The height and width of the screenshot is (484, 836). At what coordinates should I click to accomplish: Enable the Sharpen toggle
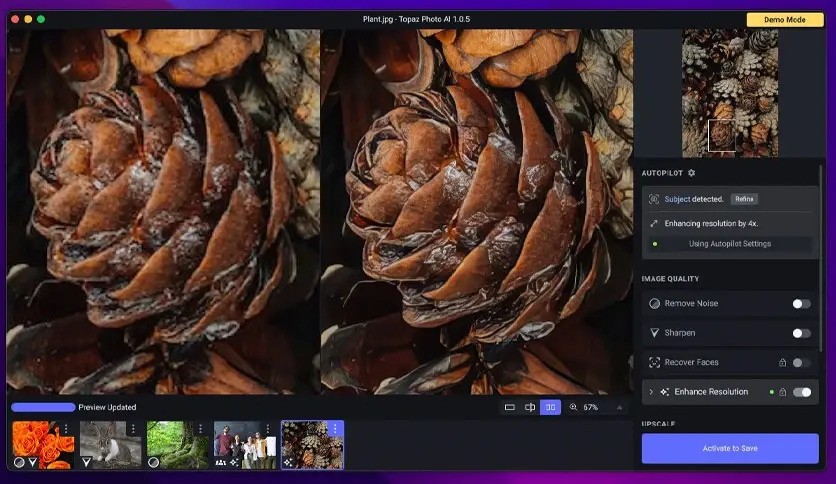click(x=801, y=333)
